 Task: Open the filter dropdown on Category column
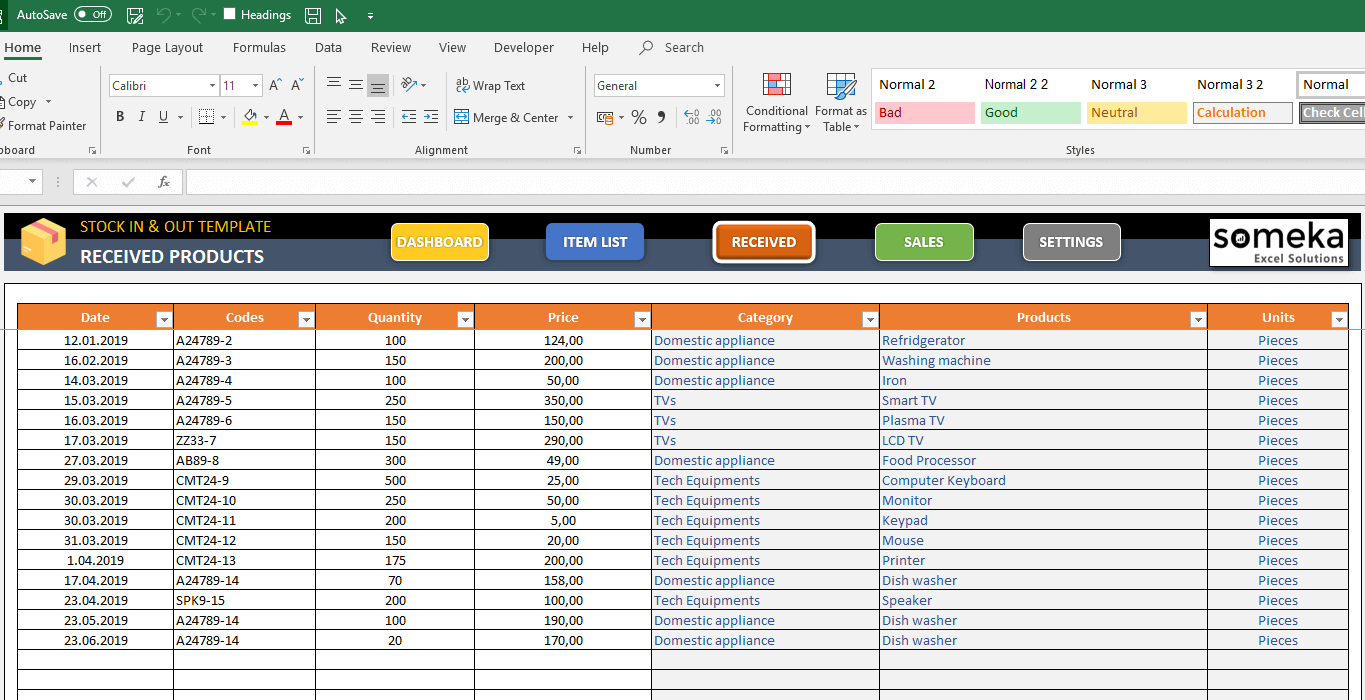tap(869, 318)
